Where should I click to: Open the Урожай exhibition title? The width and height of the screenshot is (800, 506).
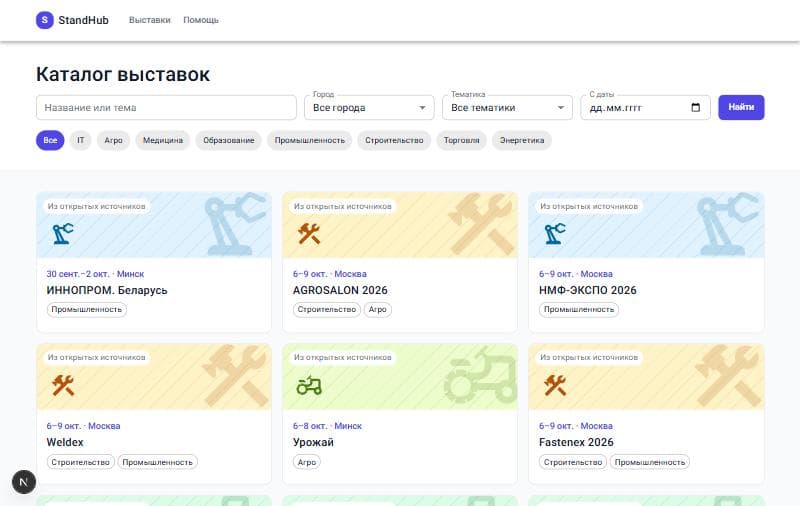(313, 442)
